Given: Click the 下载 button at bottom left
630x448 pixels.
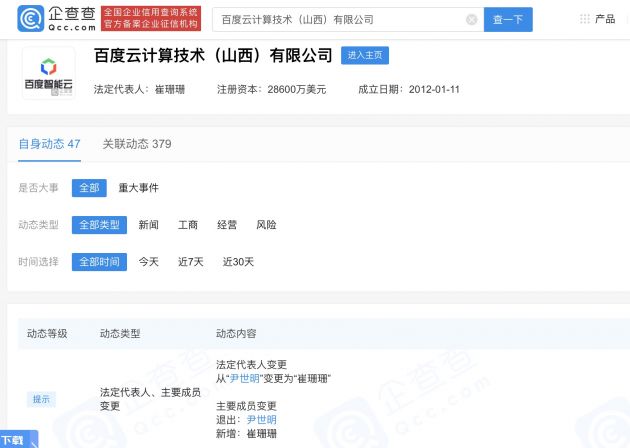Looking at the screenshot, I should 18,440.
